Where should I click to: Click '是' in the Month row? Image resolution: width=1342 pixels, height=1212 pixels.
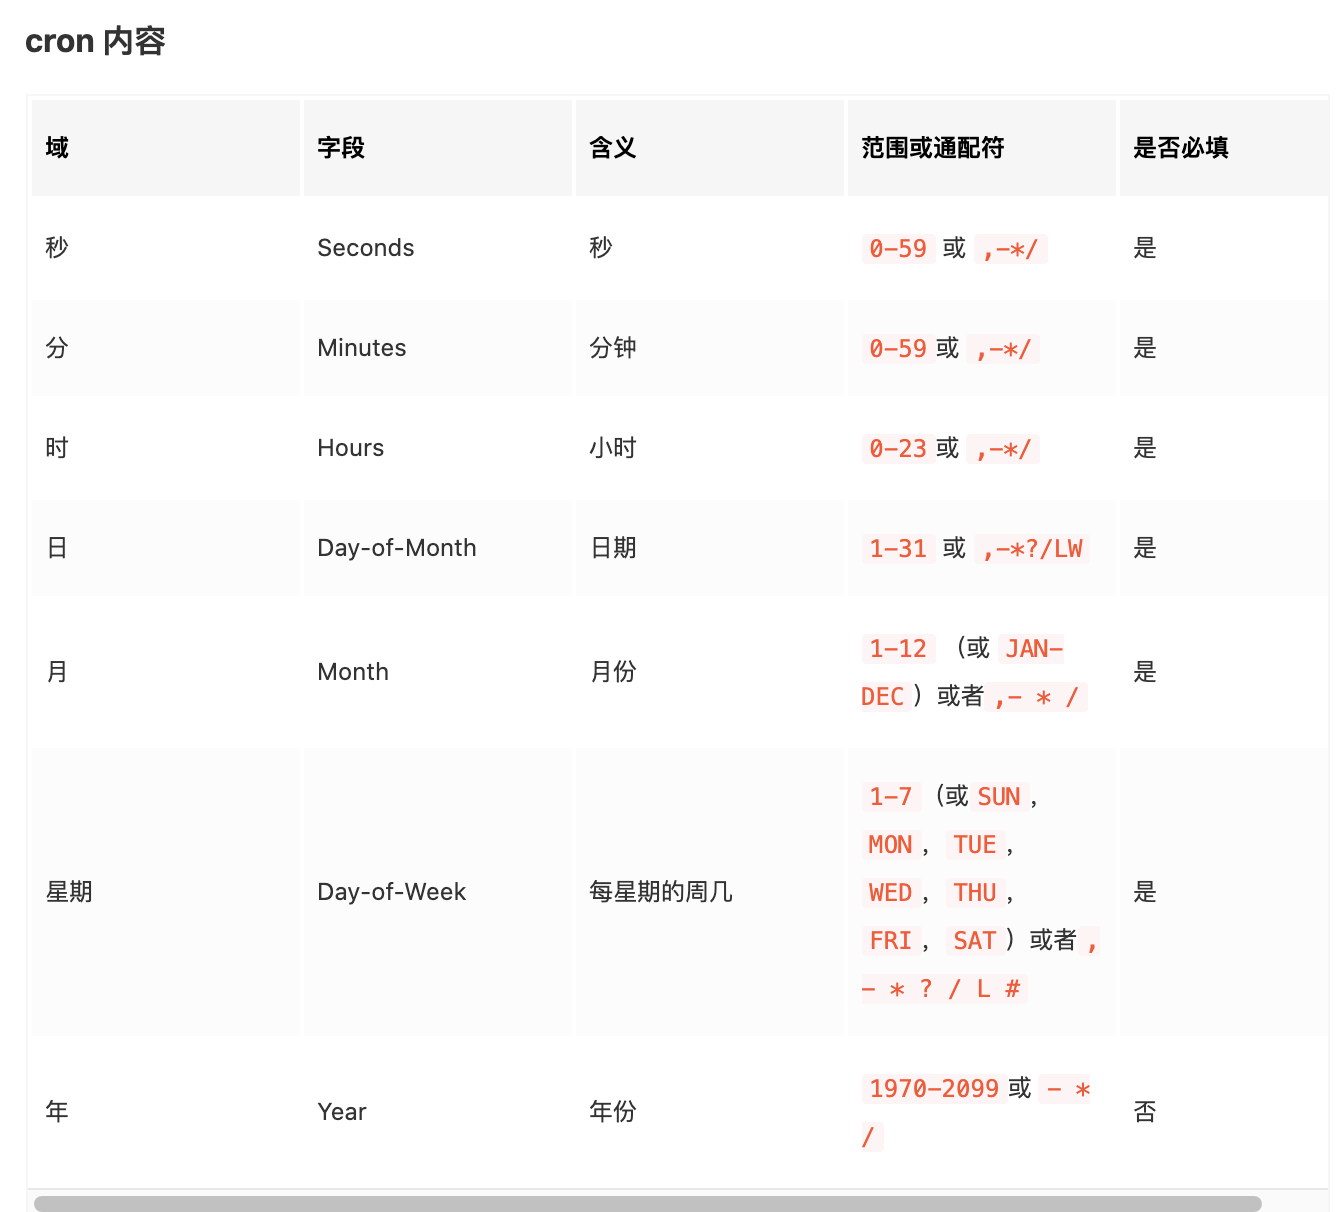coord(1144,672)
